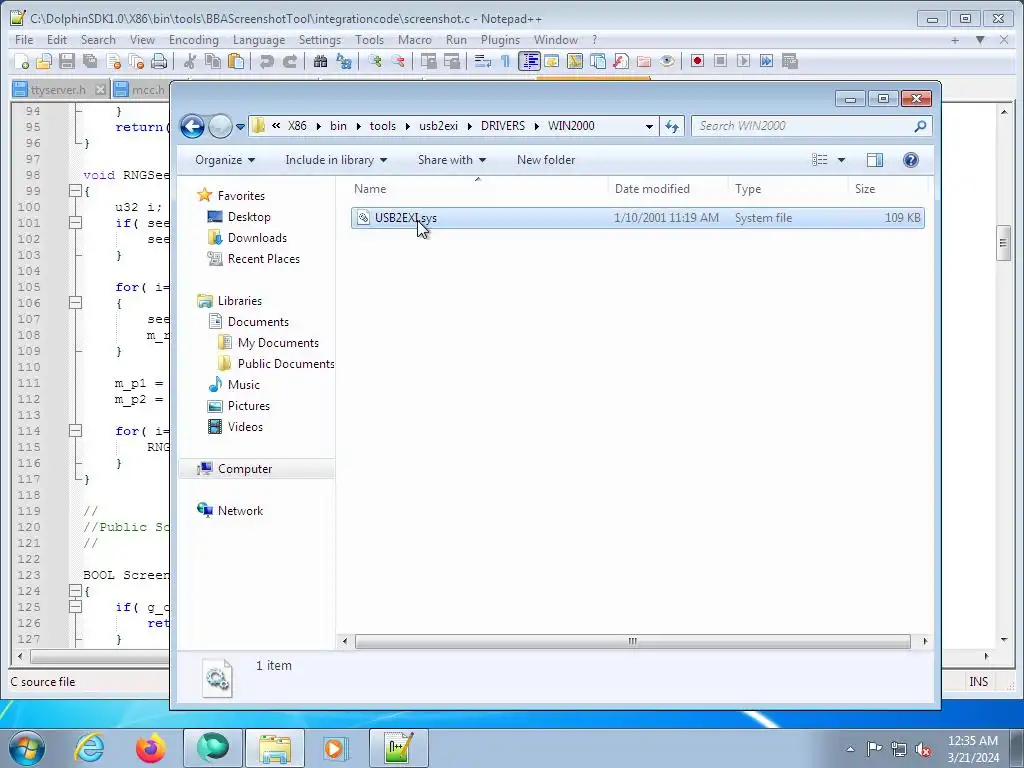Screen dimensions: 1024x768
Task: Click the Close All icon in Notepad++ toolbar
Action: pyautogui.click(x=136, y=61)
